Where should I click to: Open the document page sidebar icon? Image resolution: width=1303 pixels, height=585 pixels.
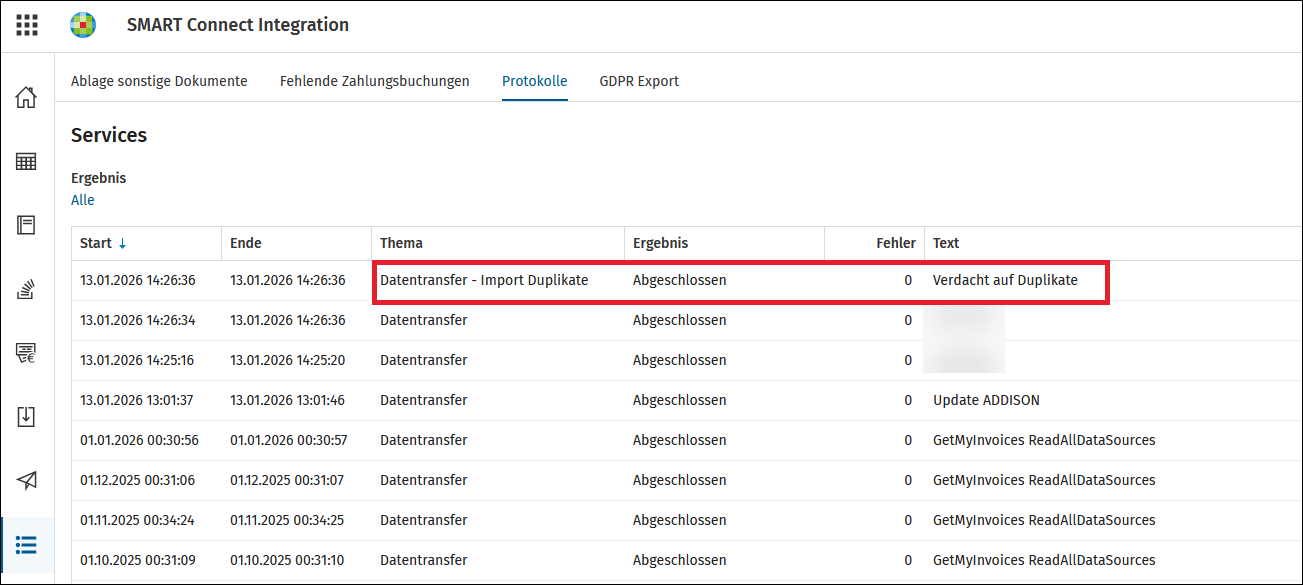pyautogui.click(x=26, y=225)
